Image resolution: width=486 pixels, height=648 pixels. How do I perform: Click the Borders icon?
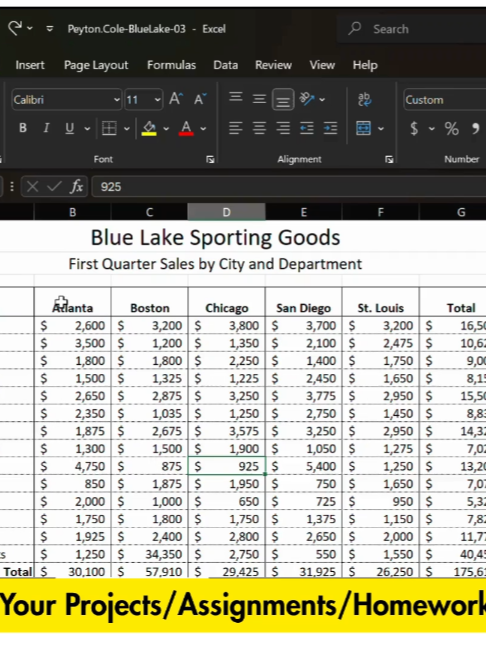(109, 128)
